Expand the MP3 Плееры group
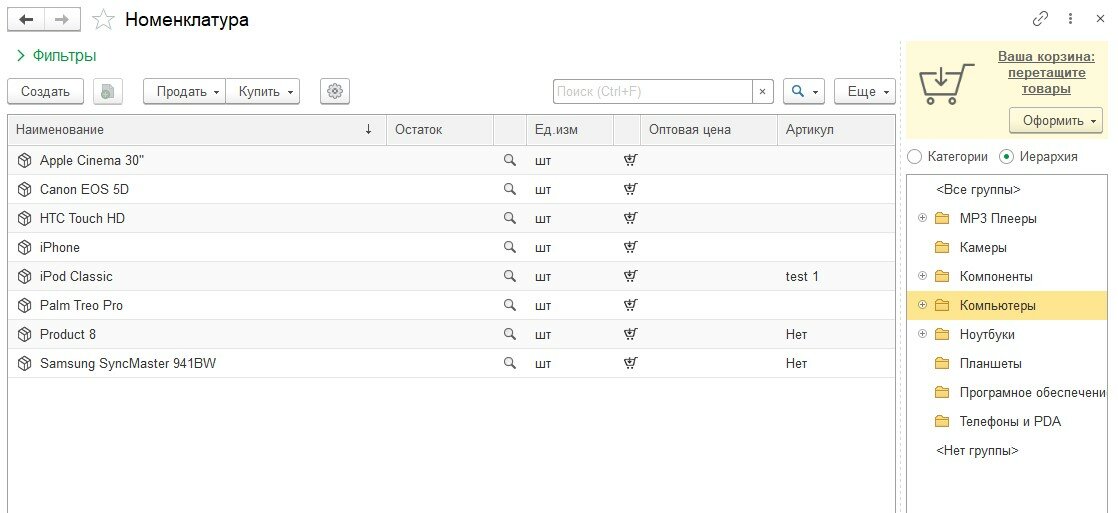The height and width of the screenshot is (513, 1118). 922,218
